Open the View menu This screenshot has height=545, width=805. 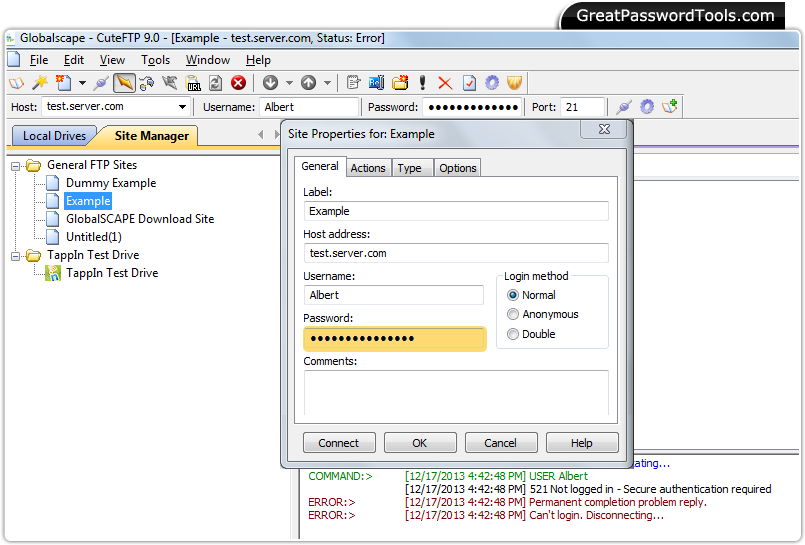112,60
